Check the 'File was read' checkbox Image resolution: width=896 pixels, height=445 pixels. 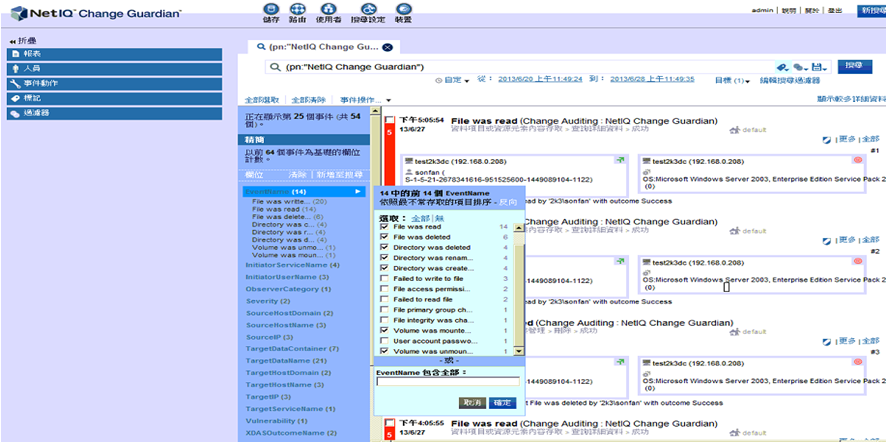[384, 227]
